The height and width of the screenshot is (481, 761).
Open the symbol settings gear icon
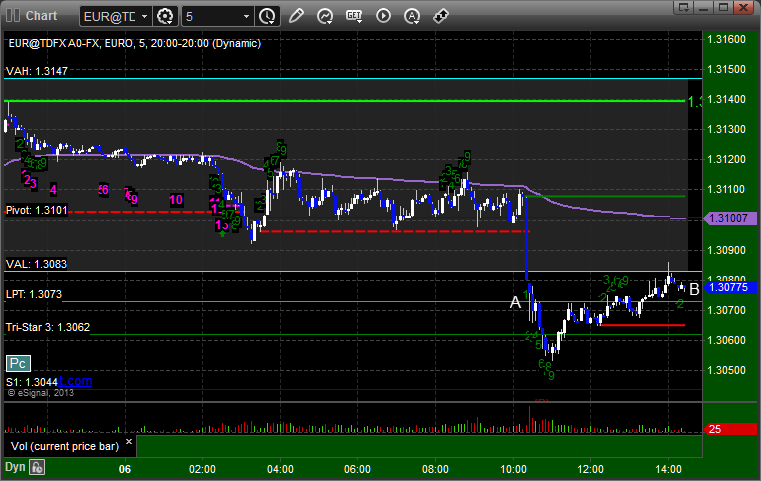(165, 17)
